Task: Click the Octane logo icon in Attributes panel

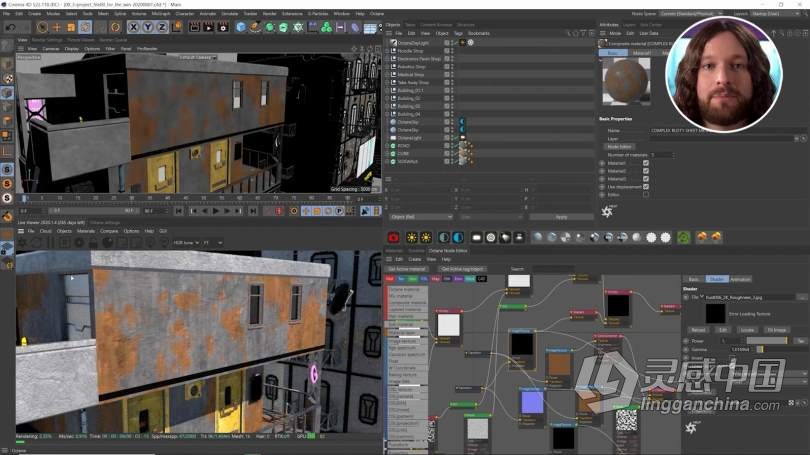Action: 608,211
